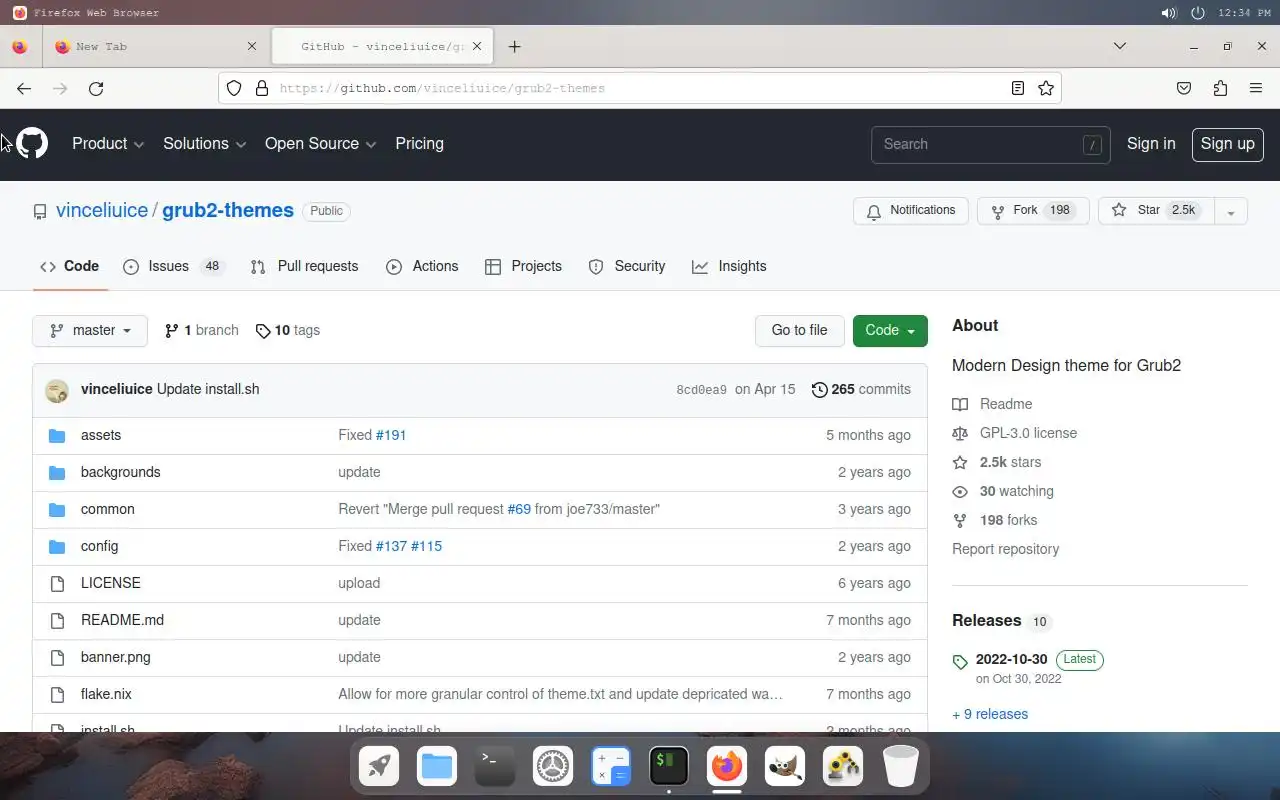Select the Code tab

70,266
